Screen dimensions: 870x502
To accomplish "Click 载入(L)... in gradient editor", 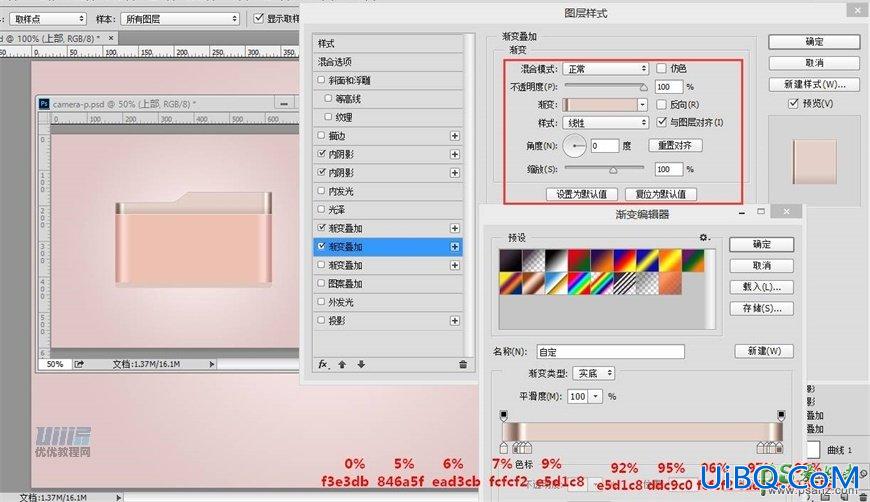I will [761, 287].
